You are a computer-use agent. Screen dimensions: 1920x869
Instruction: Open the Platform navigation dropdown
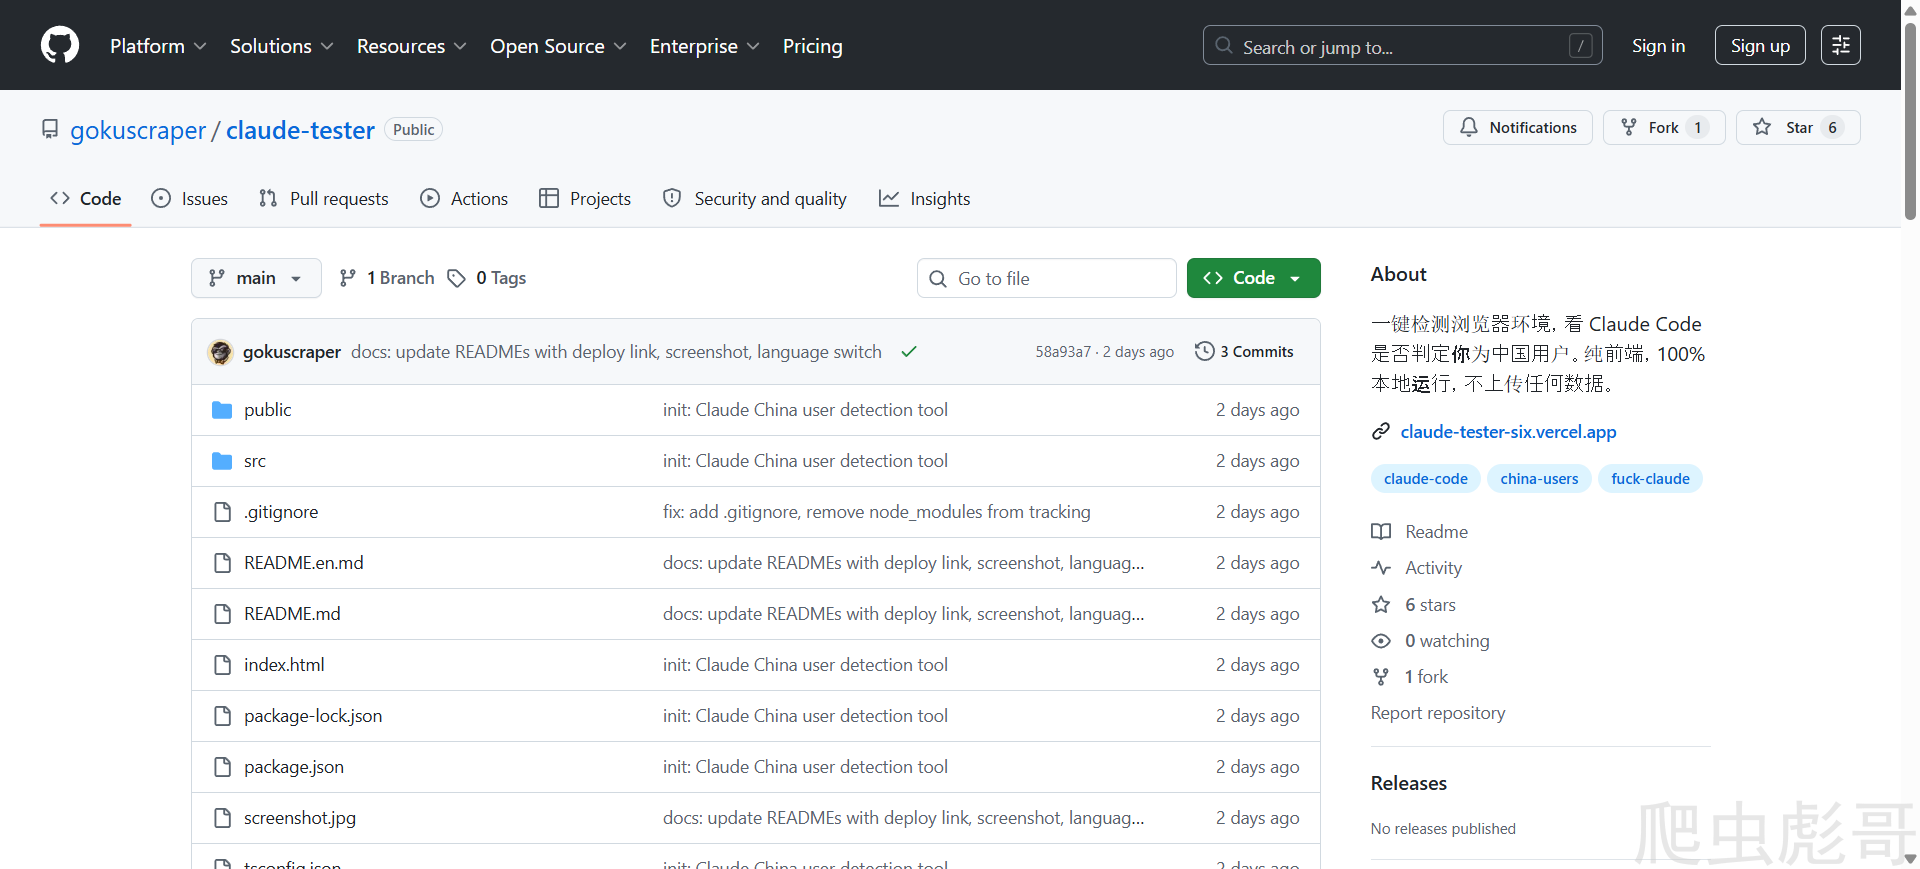coord(158,46)
